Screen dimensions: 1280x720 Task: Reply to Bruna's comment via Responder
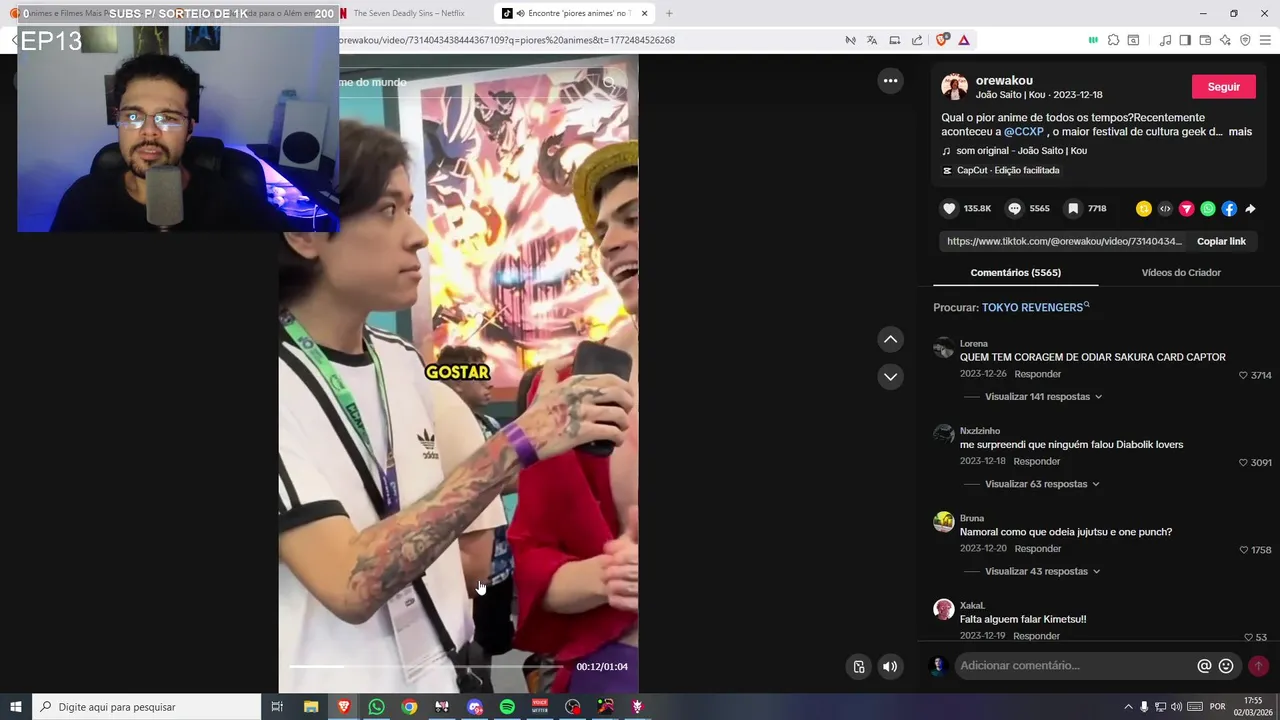point(1037,549)
